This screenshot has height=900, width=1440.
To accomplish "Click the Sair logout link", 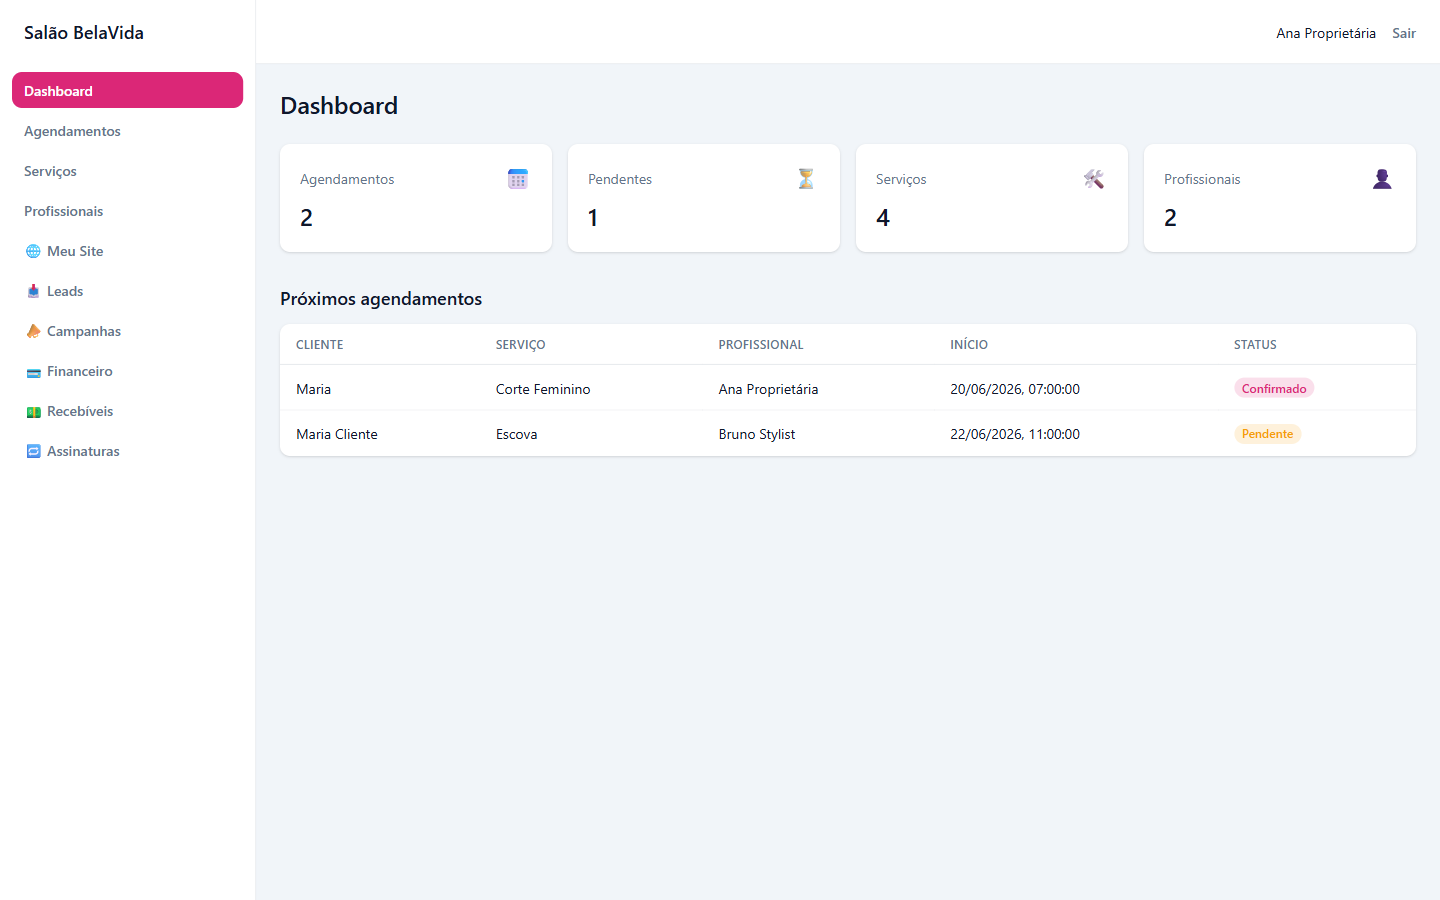I will pyautogui.click(x=1404, y=33).
